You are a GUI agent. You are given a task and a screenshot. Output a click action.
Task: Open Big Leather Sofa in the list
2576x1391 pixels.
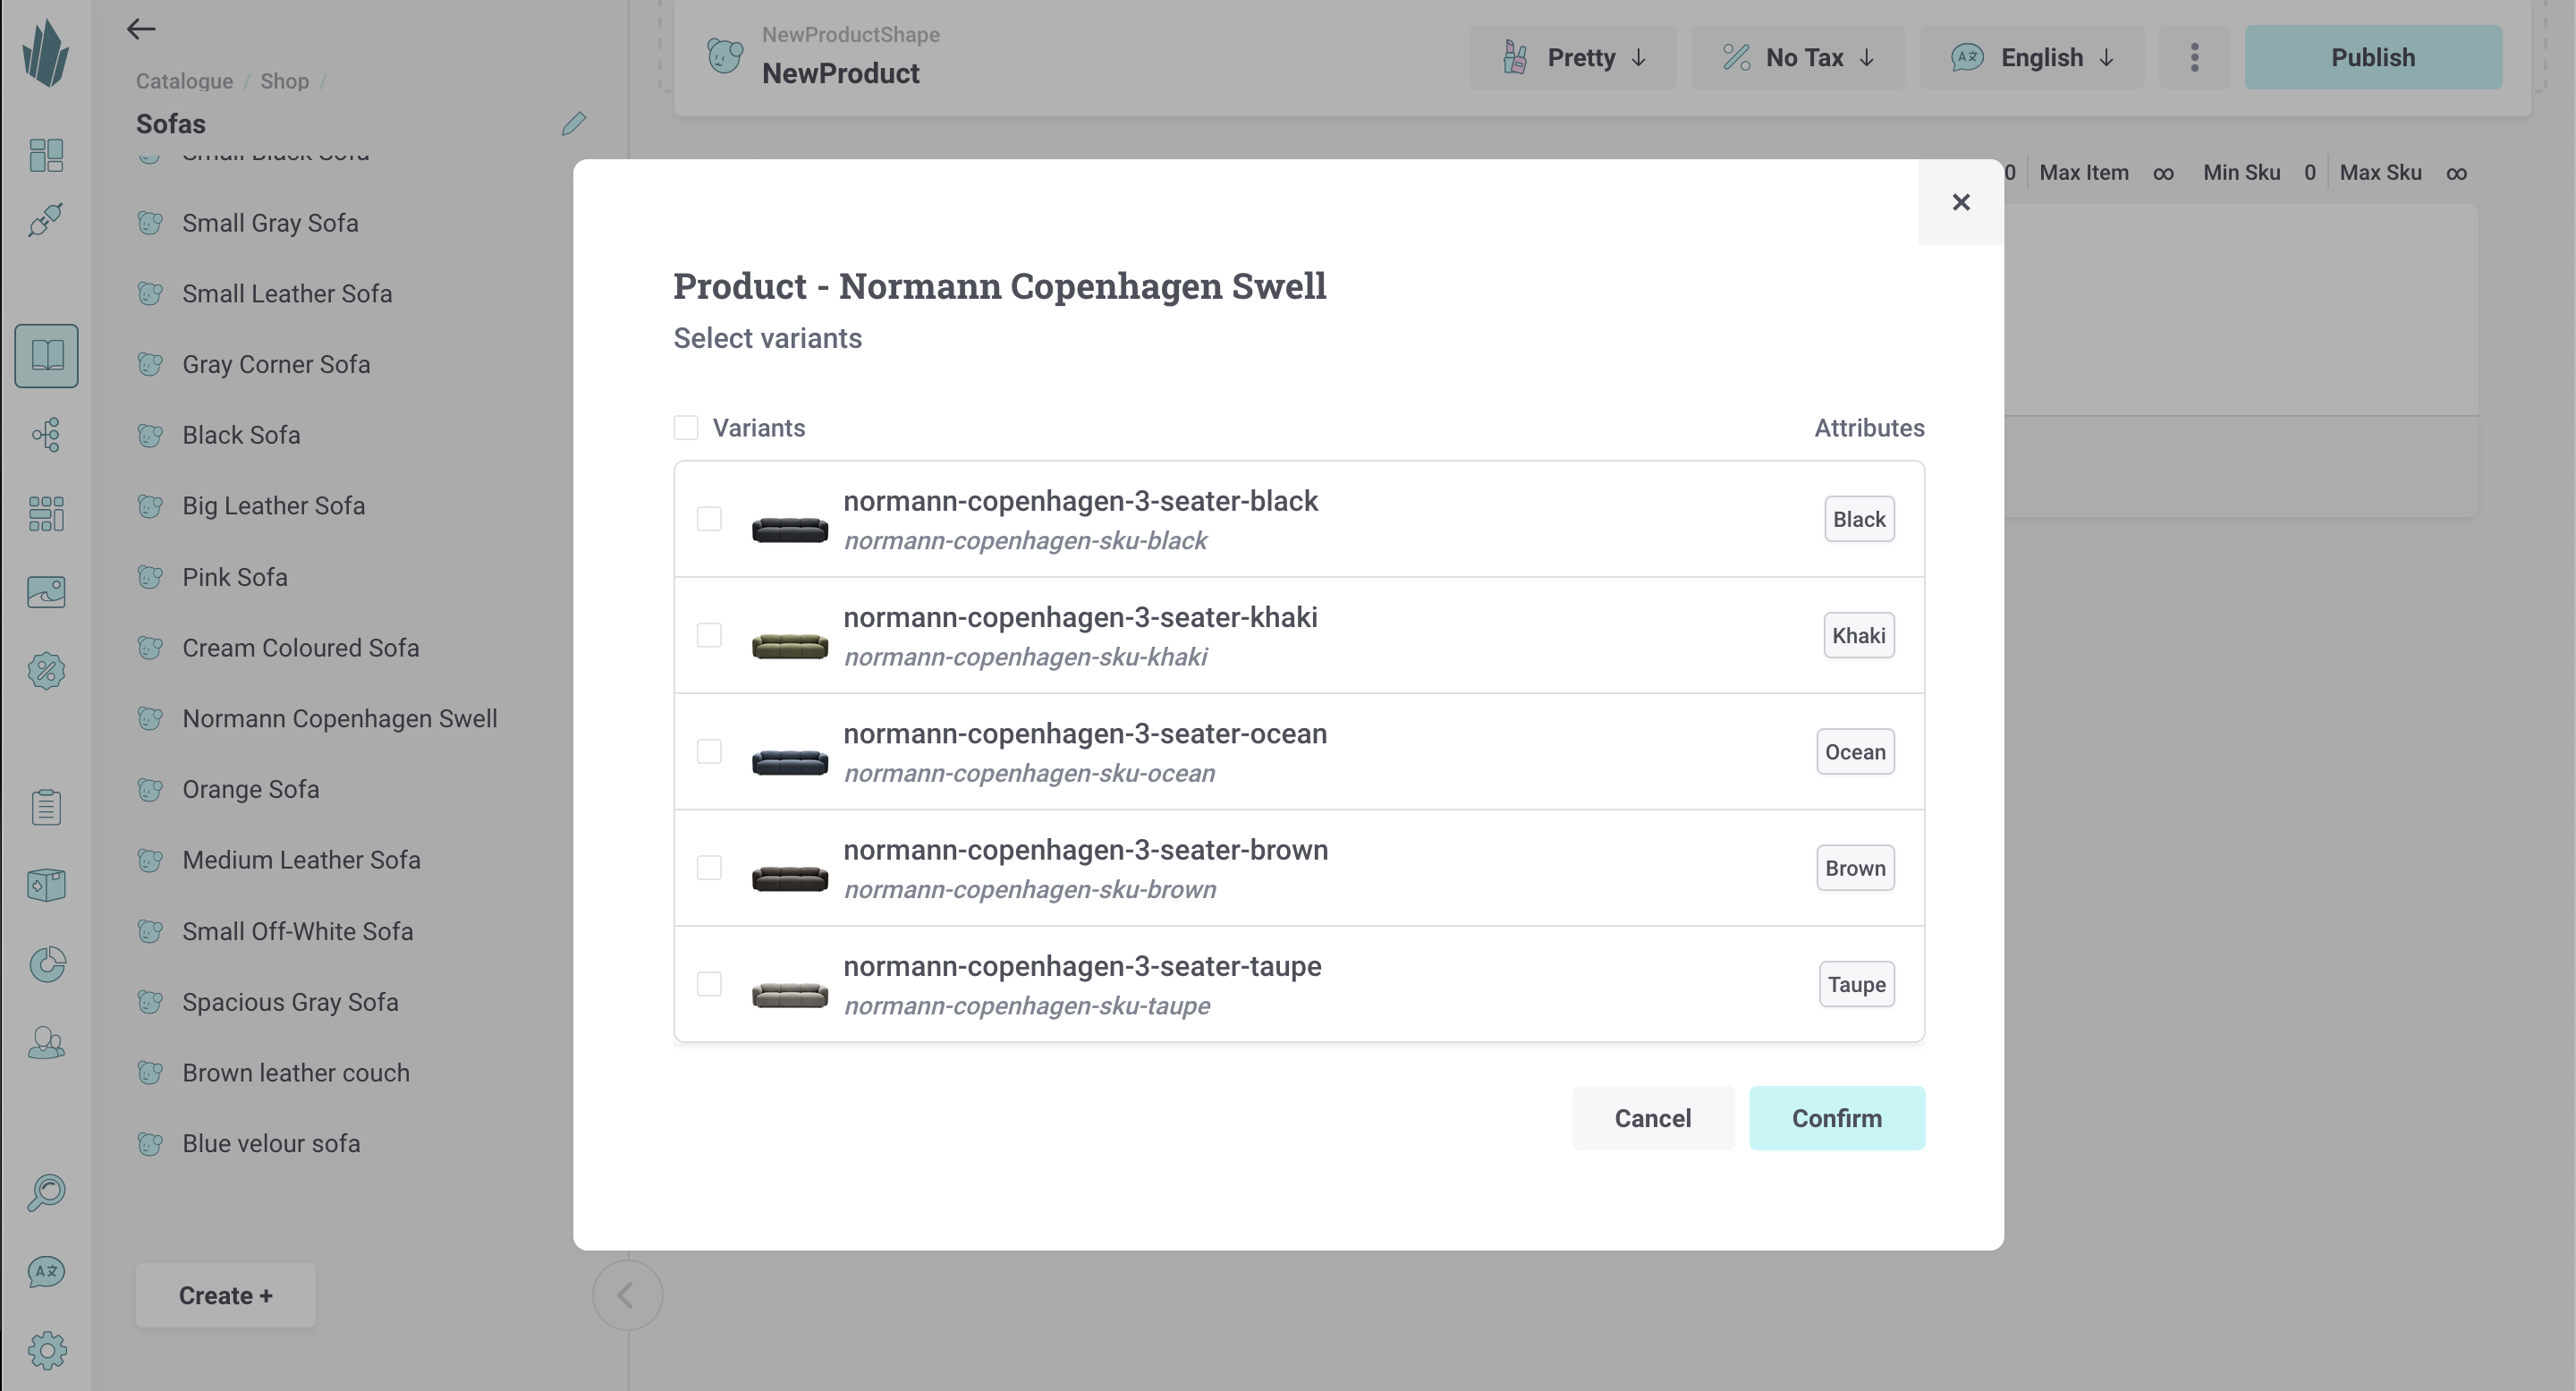(x=273, y=506)
